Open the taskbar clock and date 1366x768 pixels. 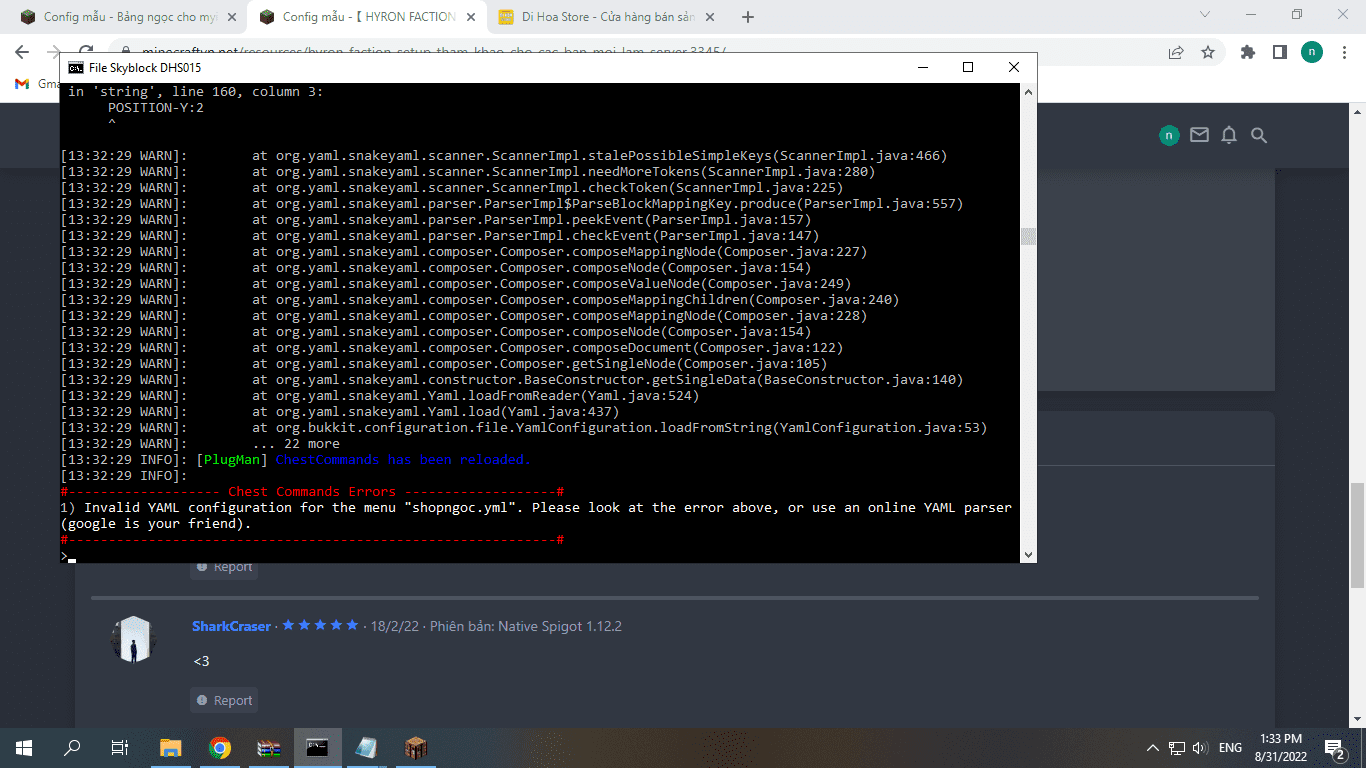click(x=1280, y=747)
